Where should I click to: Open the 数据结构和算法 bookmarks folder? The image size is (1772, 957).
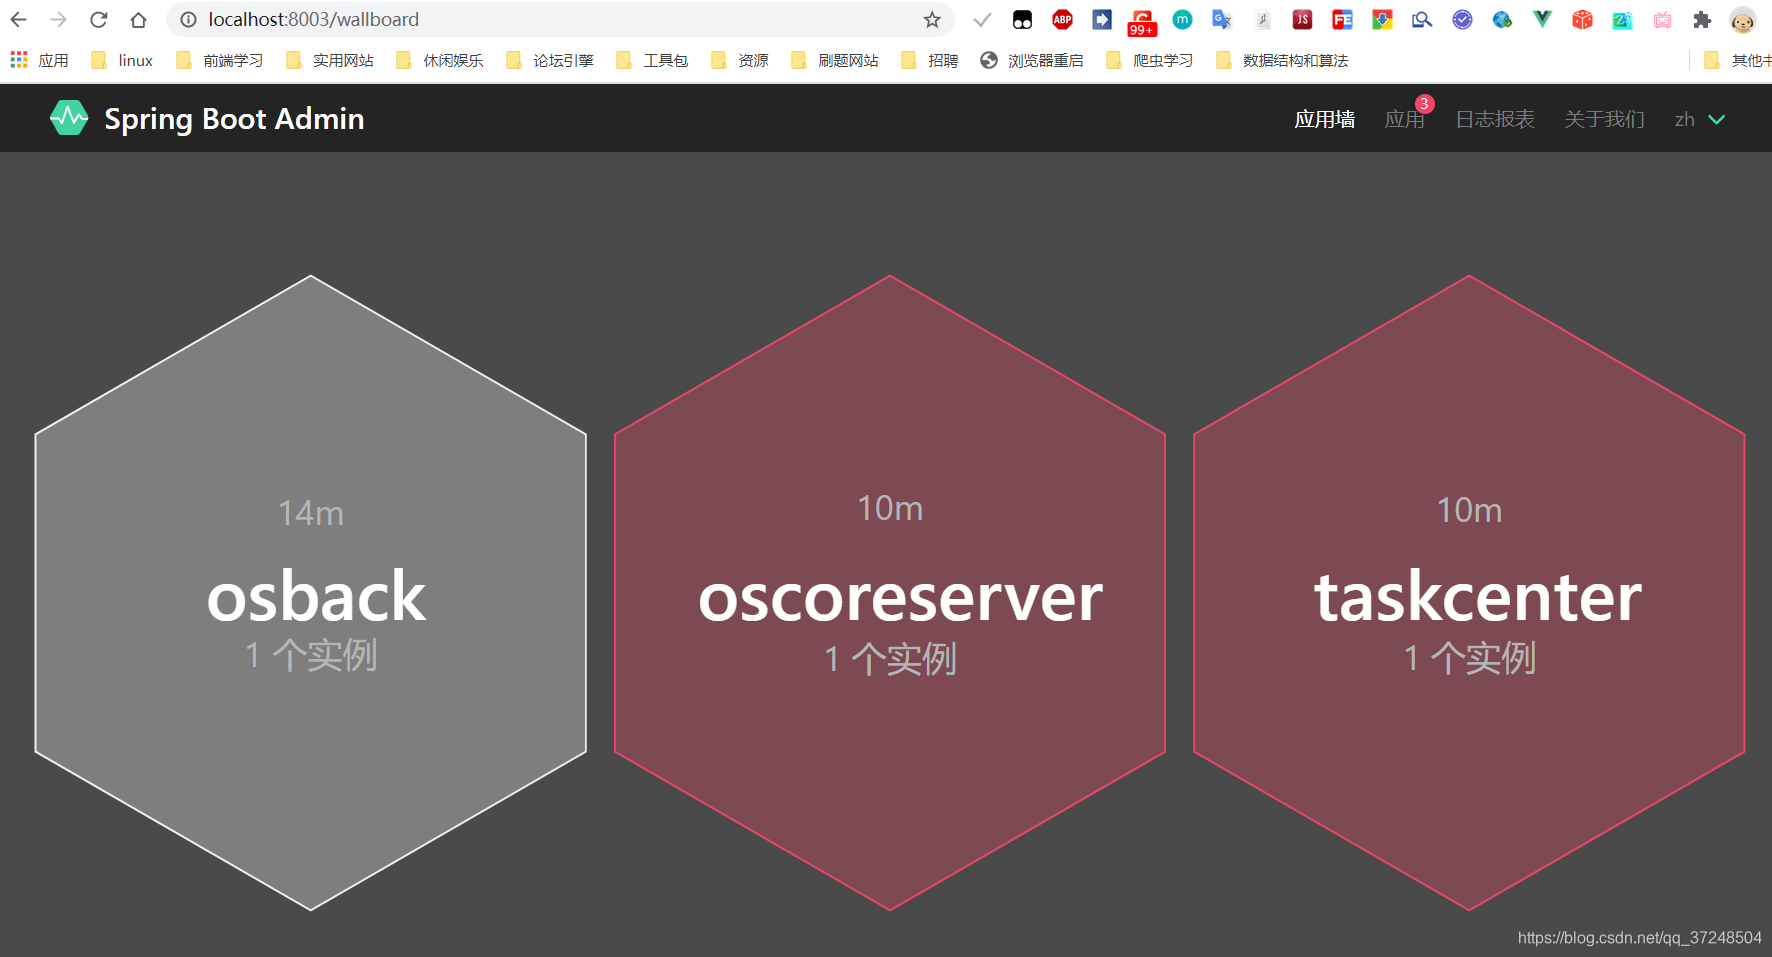coord(1282,60)
